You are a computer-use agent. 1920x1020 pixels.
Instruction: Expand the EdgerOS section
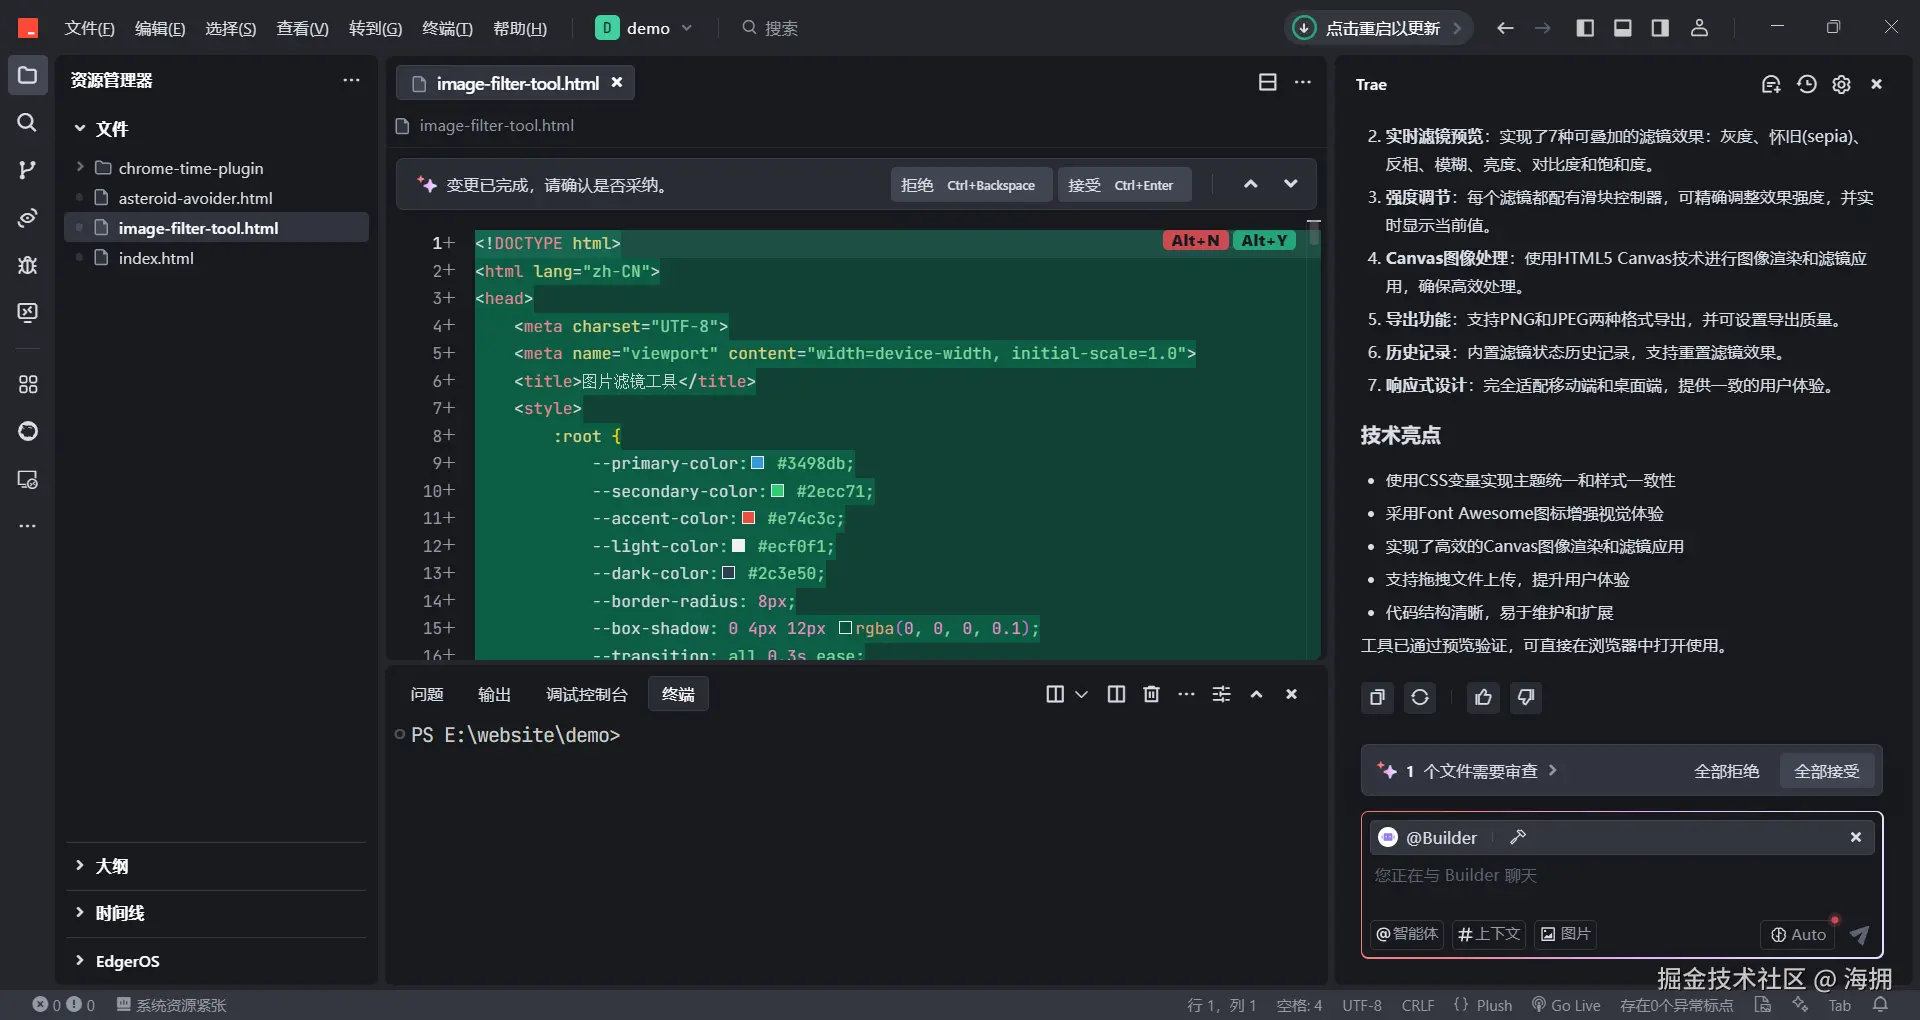pyautogui.click(x=80, y=961)
